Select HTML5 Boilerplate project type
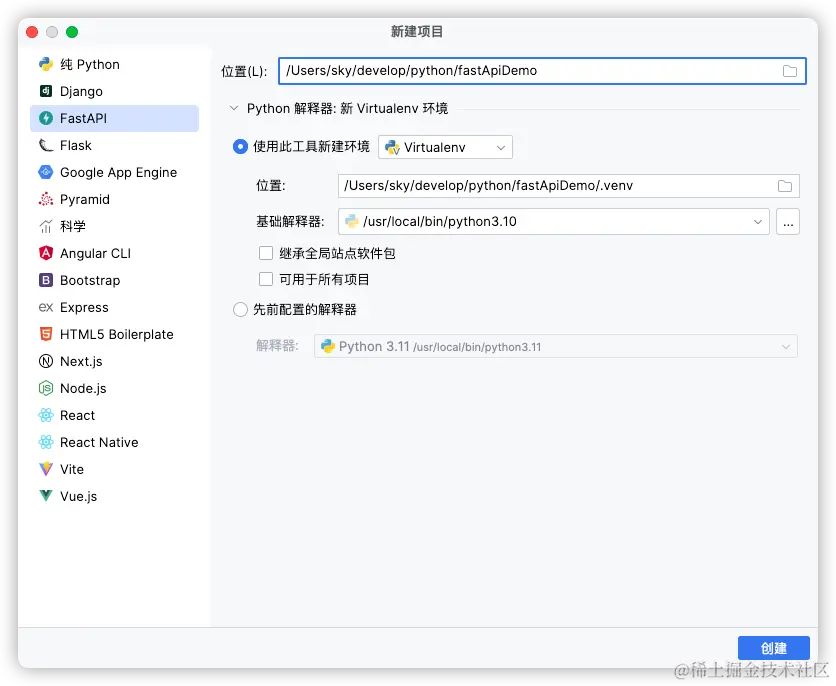 (x=115, y=334)
